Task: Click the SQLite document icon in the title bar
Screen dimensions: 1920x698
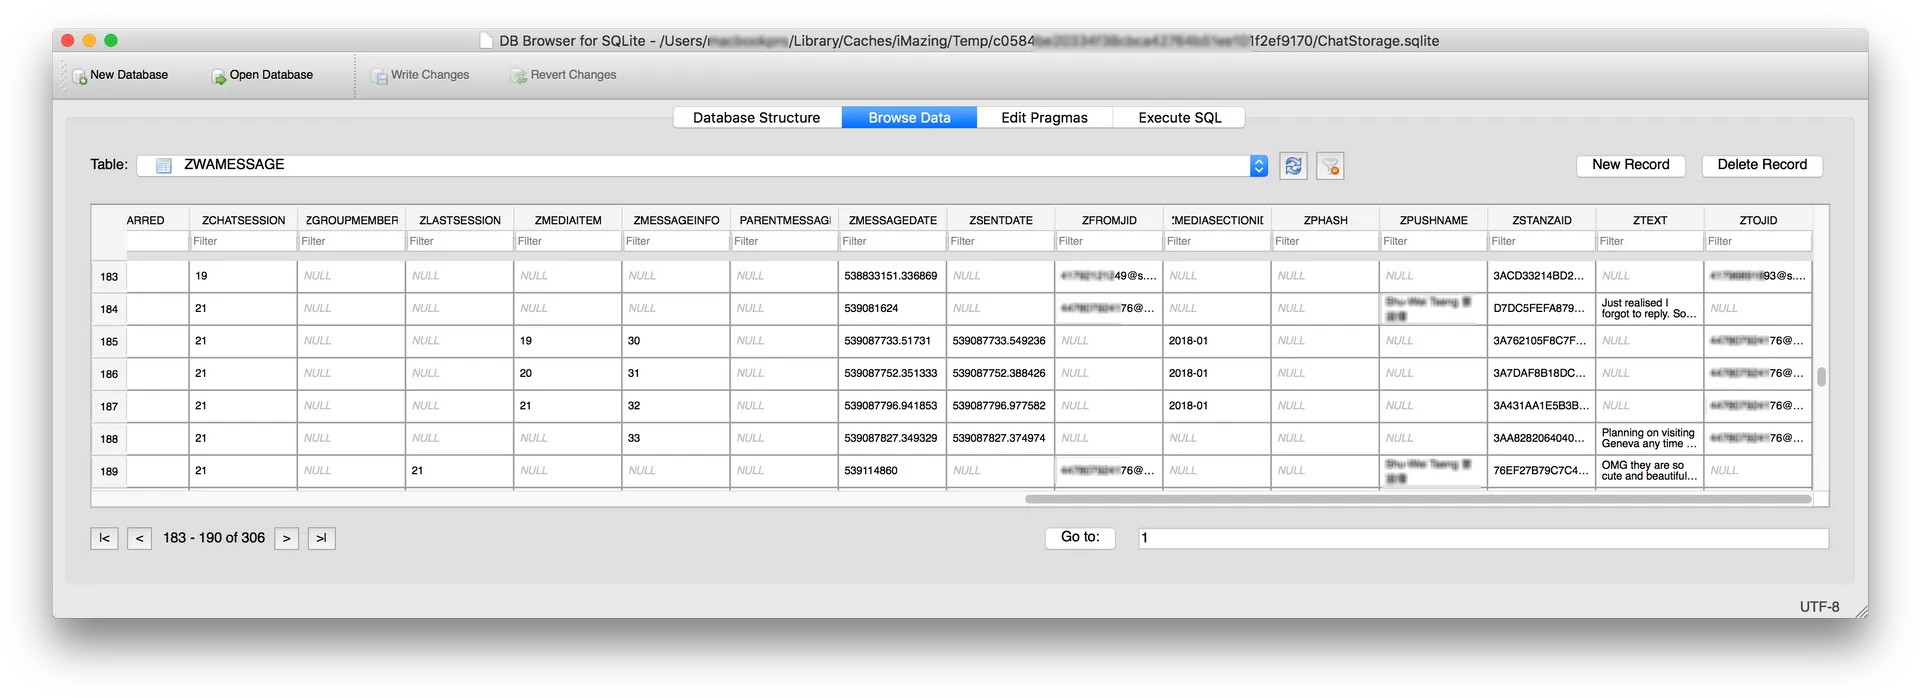Action: point(486,41)
